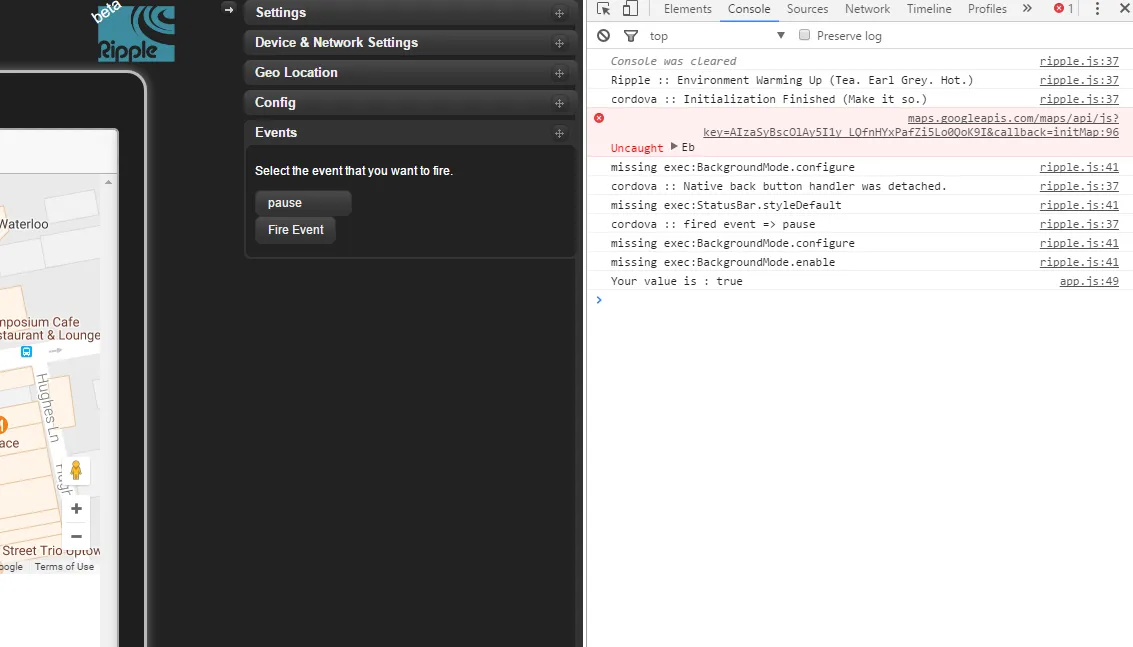Image resolution: width=1133 pixels, height=647 pixels.
Task: Click the Waterloo map label
Action: (x=24, y=224)
